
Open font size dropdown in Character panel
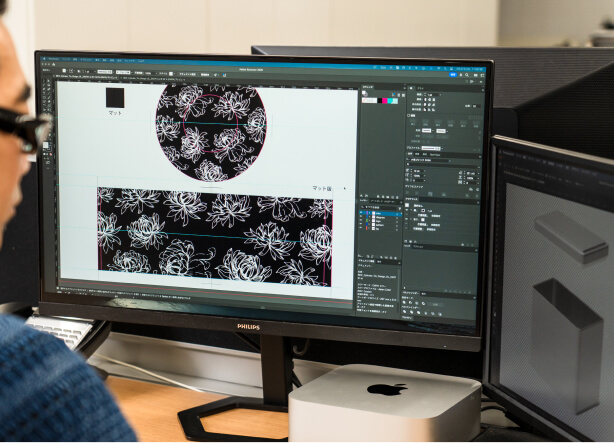click(425, 171)
